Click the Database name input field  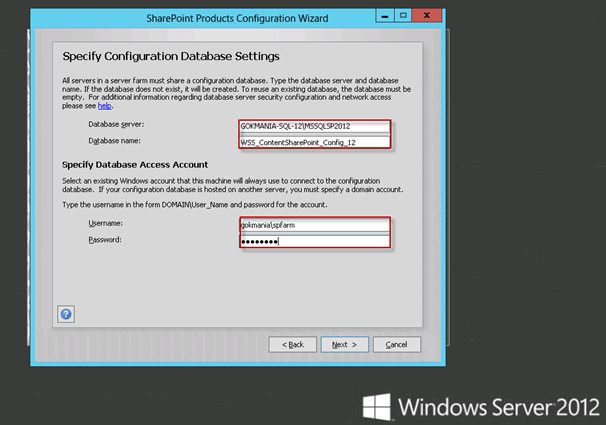[315, 143]
